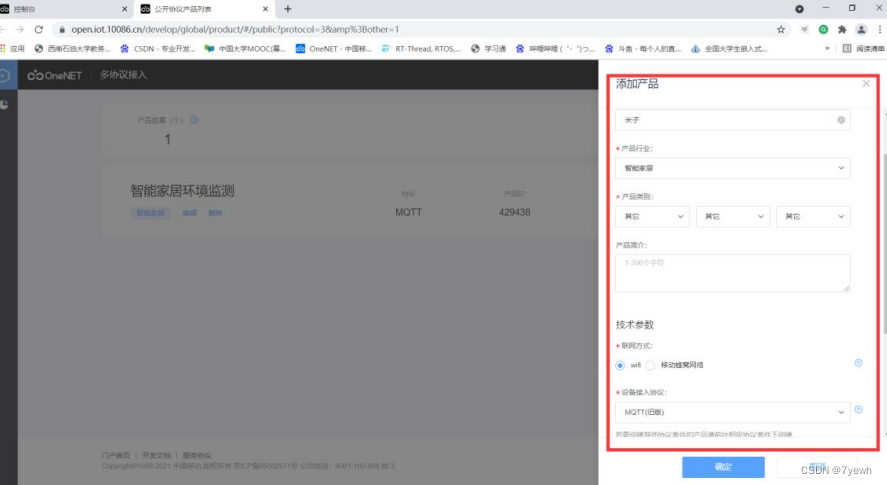Click product ID 429438
The height and width of the screenshot is (485, 887).
(x=515, y=212)
